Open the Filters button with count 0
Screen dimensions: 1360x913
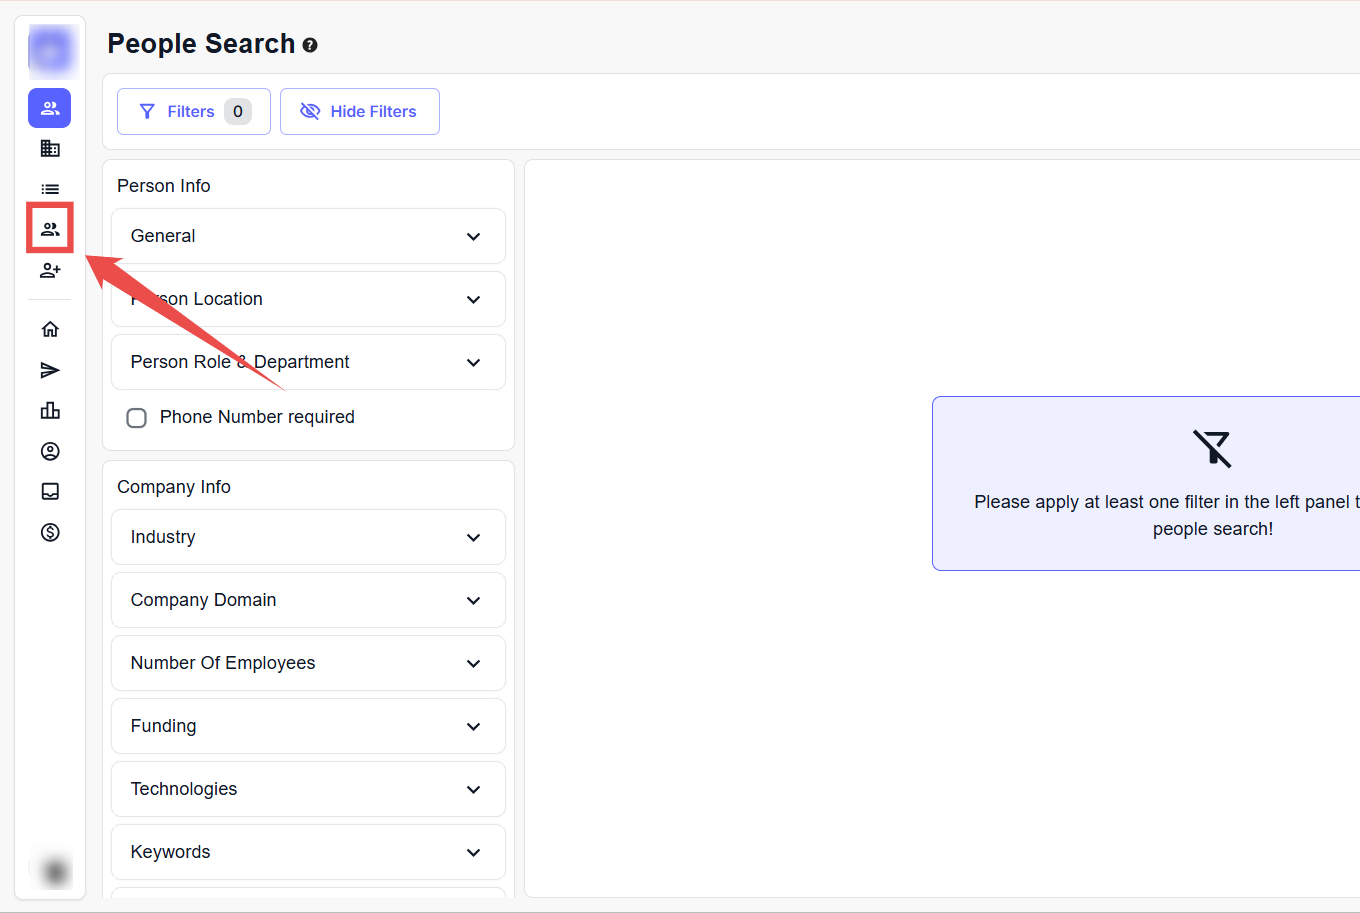pyautogui.click(x=193, y=112)
